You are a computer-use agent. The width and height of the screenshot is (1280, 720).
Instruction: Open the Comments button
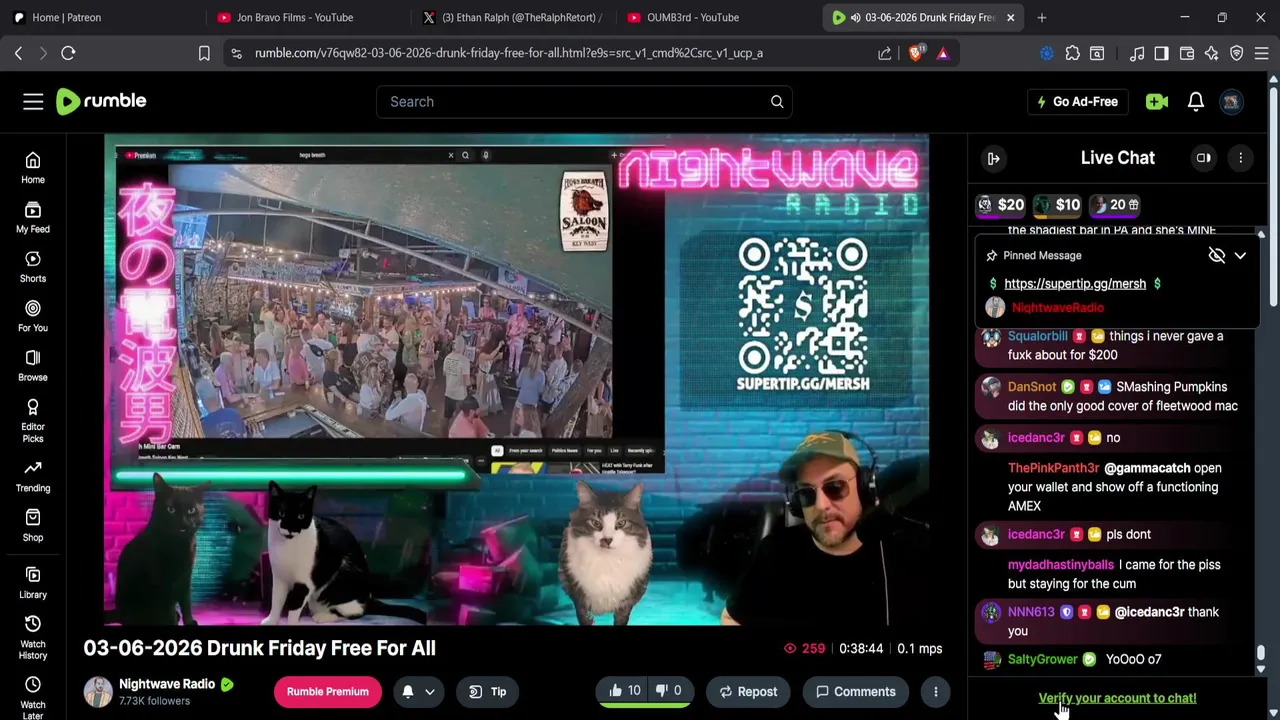(x=856, y=691)
